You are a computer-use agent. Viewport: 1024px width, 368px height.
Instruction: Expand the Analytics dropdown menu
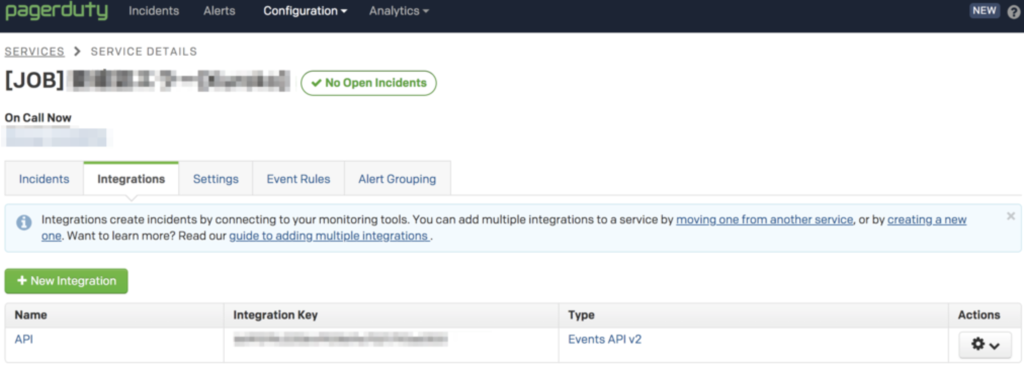tap(399, 11)
